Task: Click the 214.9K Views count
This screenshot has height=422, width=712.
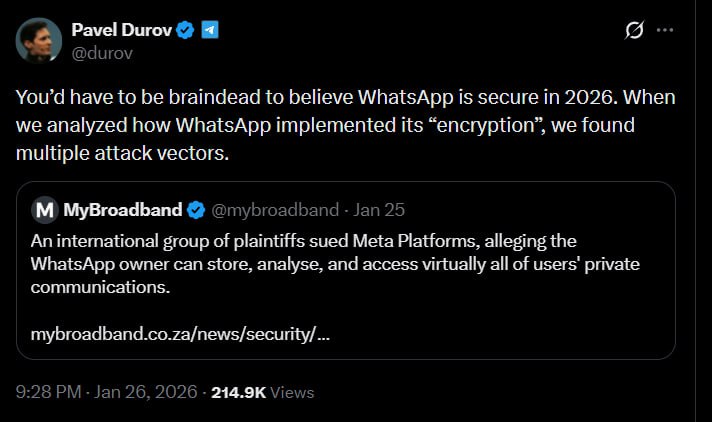Action: point(239,393)
